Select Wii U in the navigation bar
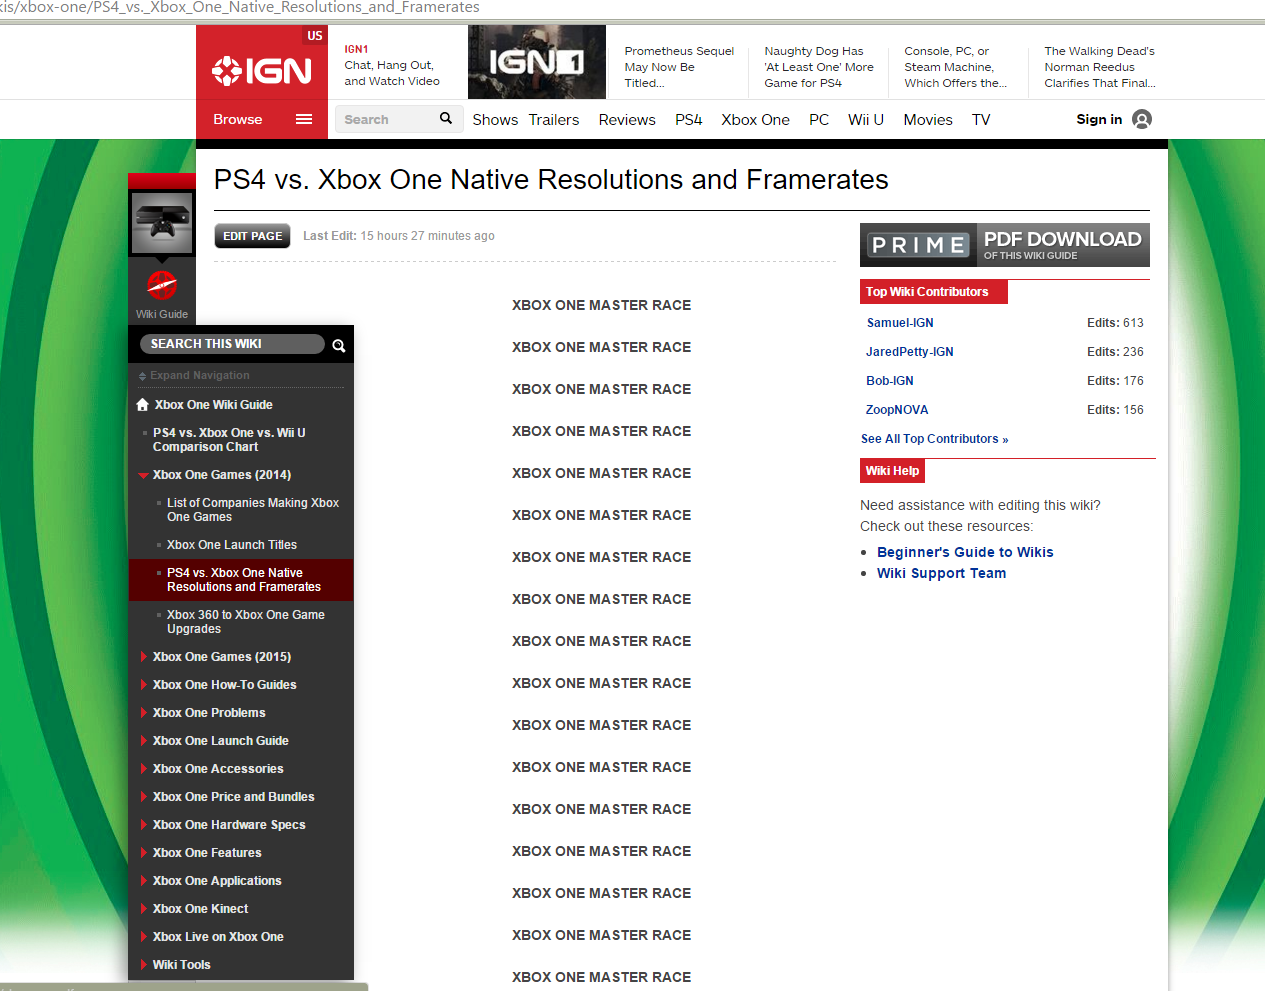 click(x=866, y=120)
